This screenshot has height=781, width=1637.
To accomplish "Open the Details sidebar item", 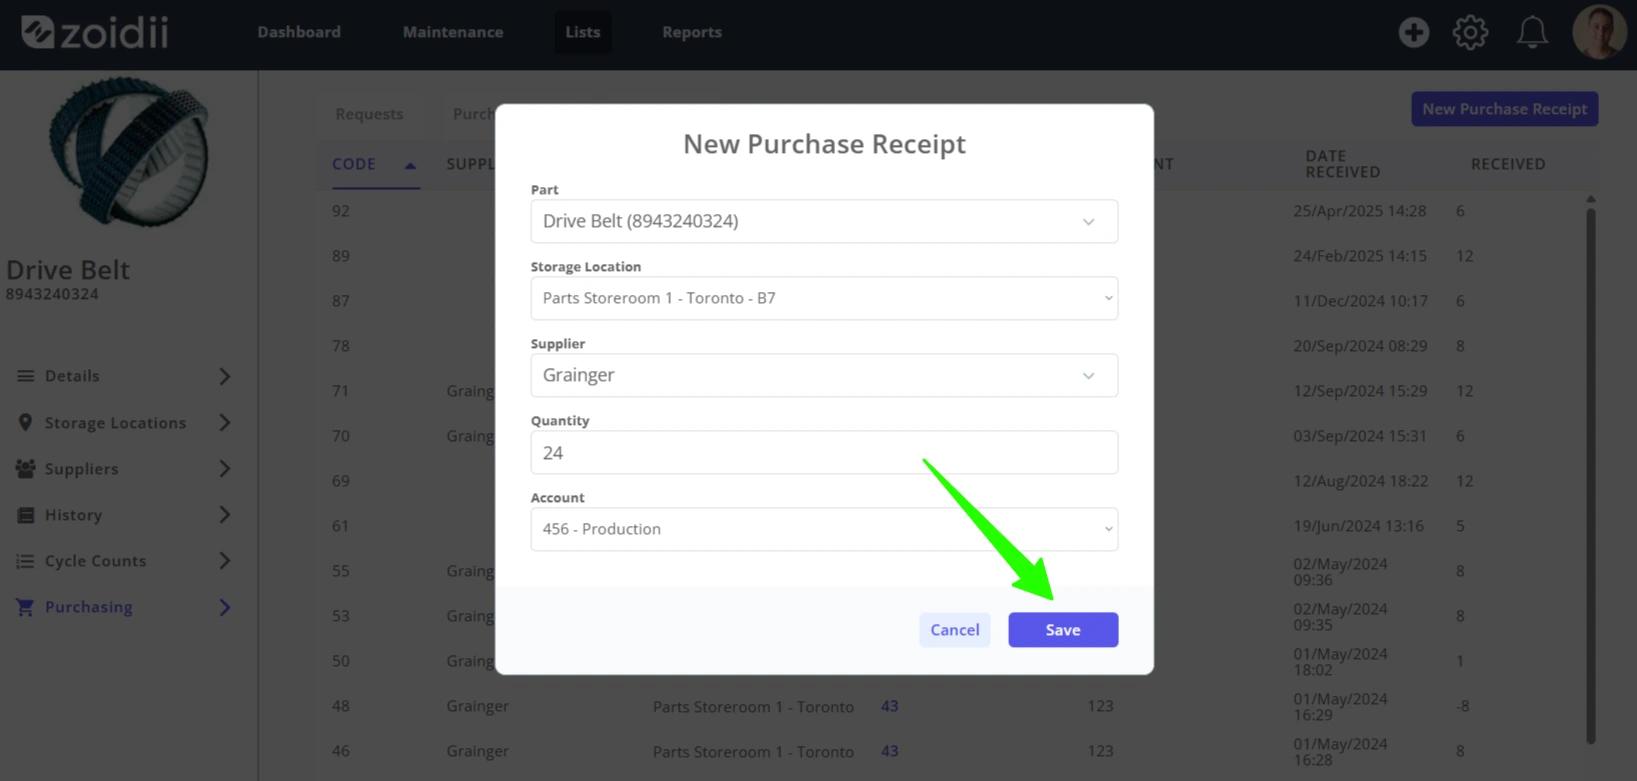I will (x=124, y=376).
